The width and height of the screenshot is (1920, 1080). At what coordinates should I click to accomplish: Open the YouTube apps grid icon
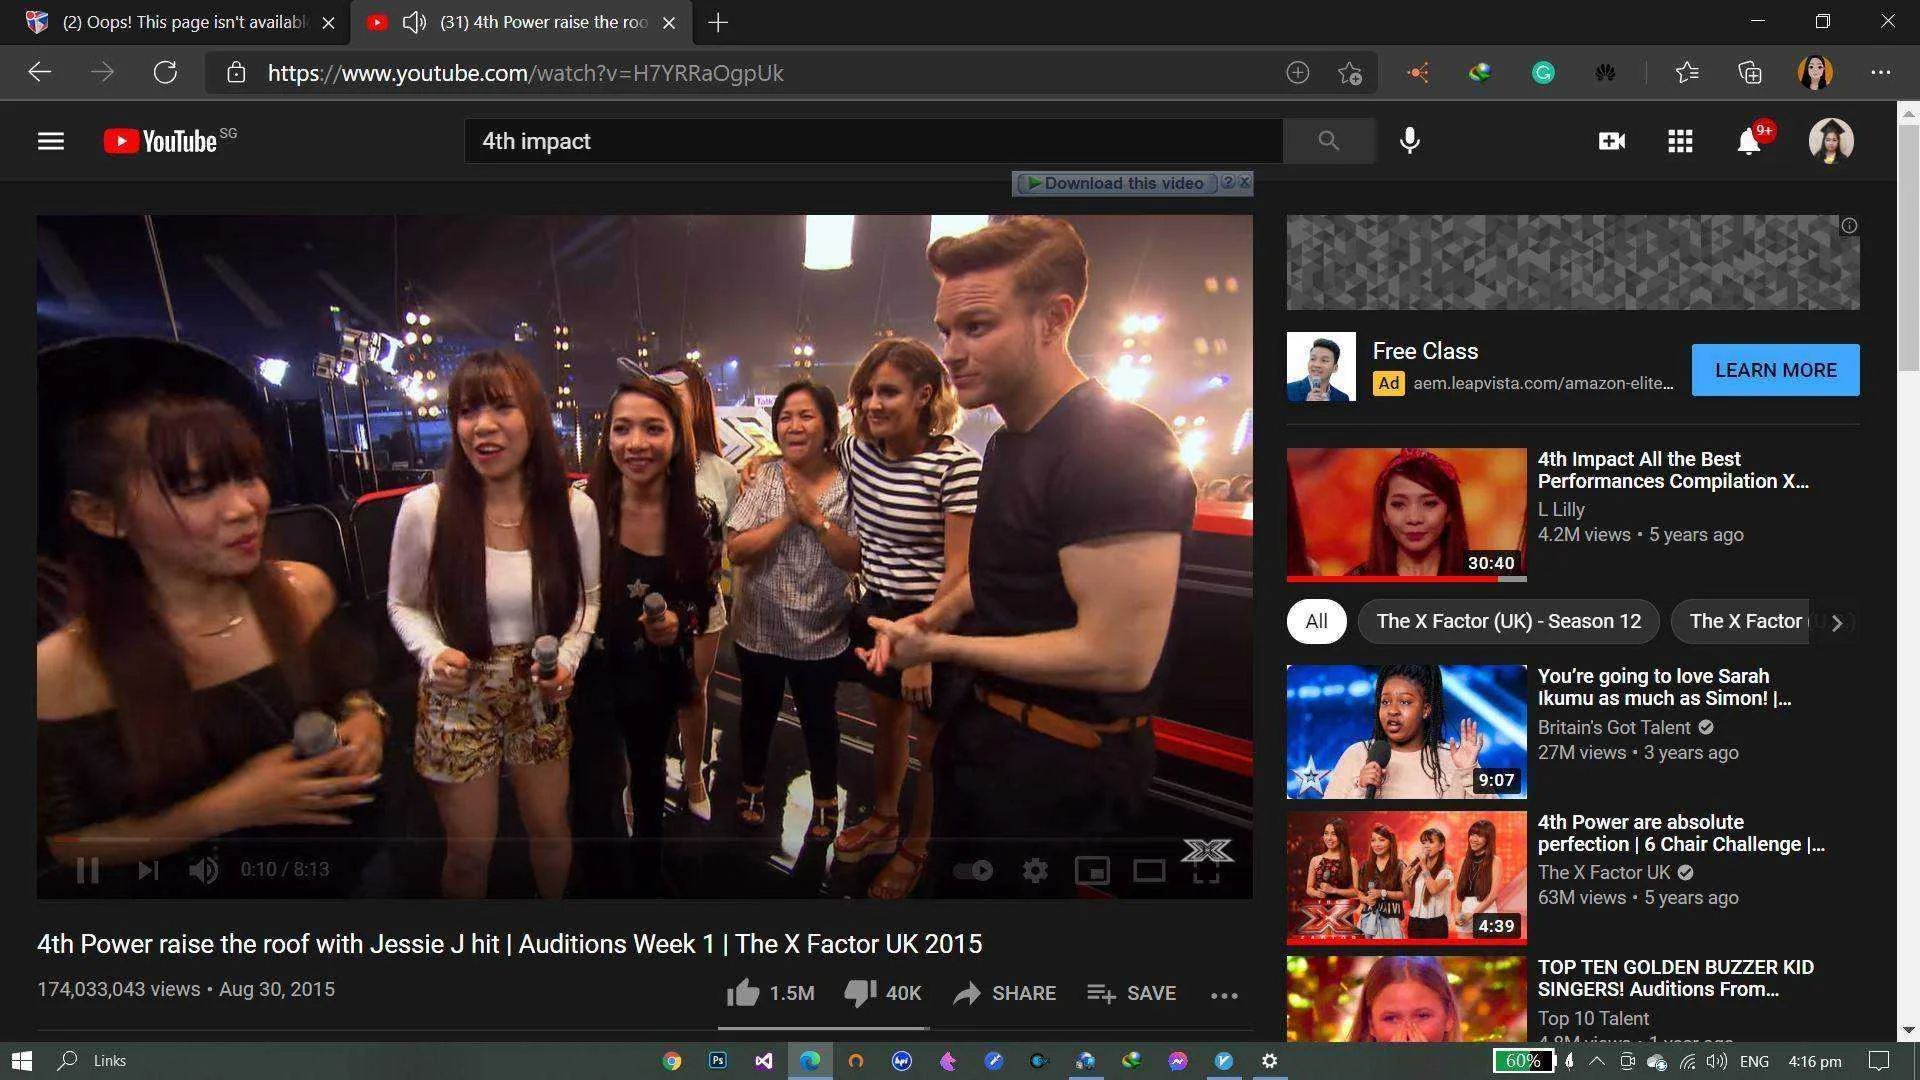click(1680, 141)
